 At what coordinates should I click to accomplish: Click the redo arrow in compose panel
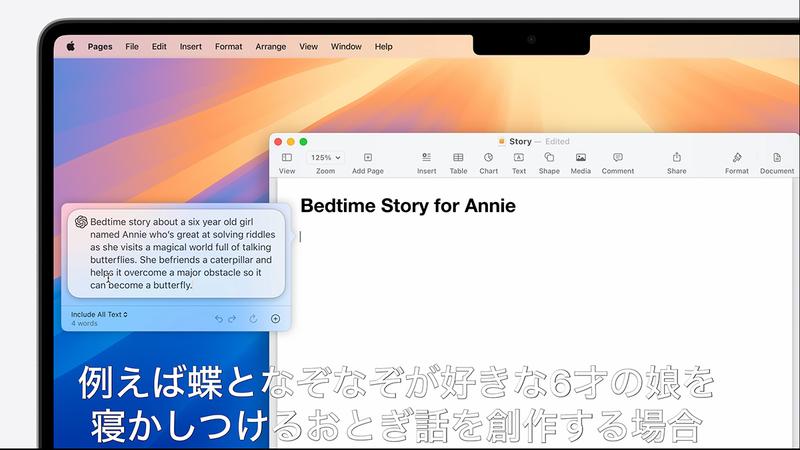[x=232, y=319]
